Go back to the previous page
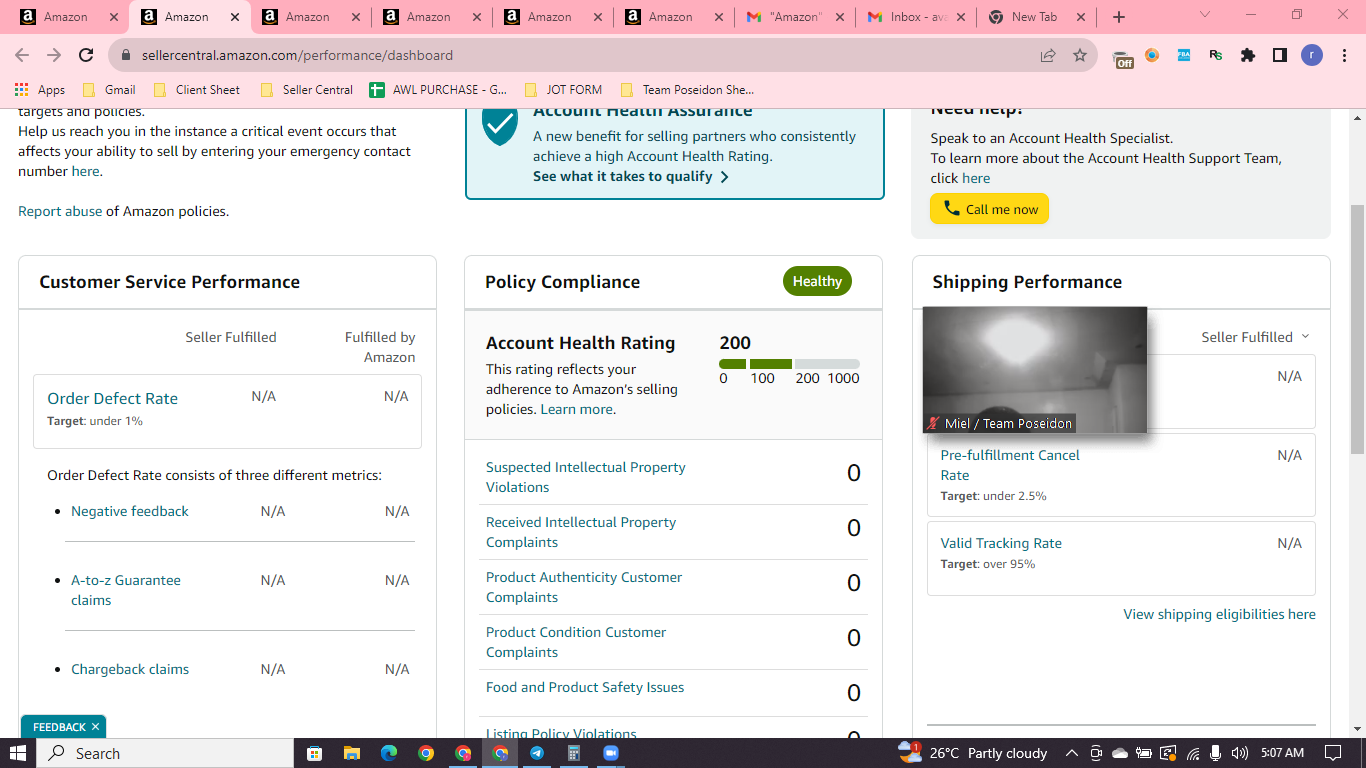 coord(22,56)
